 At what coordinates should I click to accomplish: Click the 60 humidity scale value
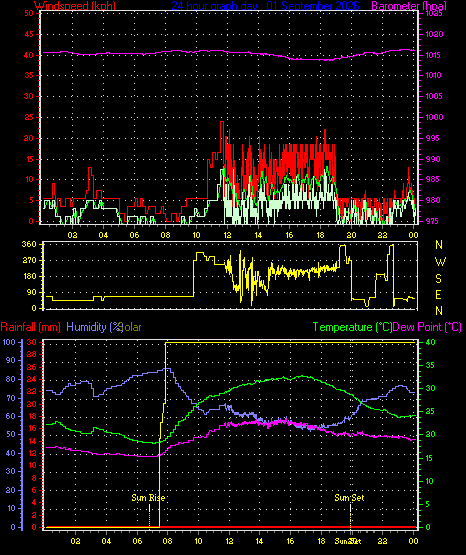click(11, 416)
